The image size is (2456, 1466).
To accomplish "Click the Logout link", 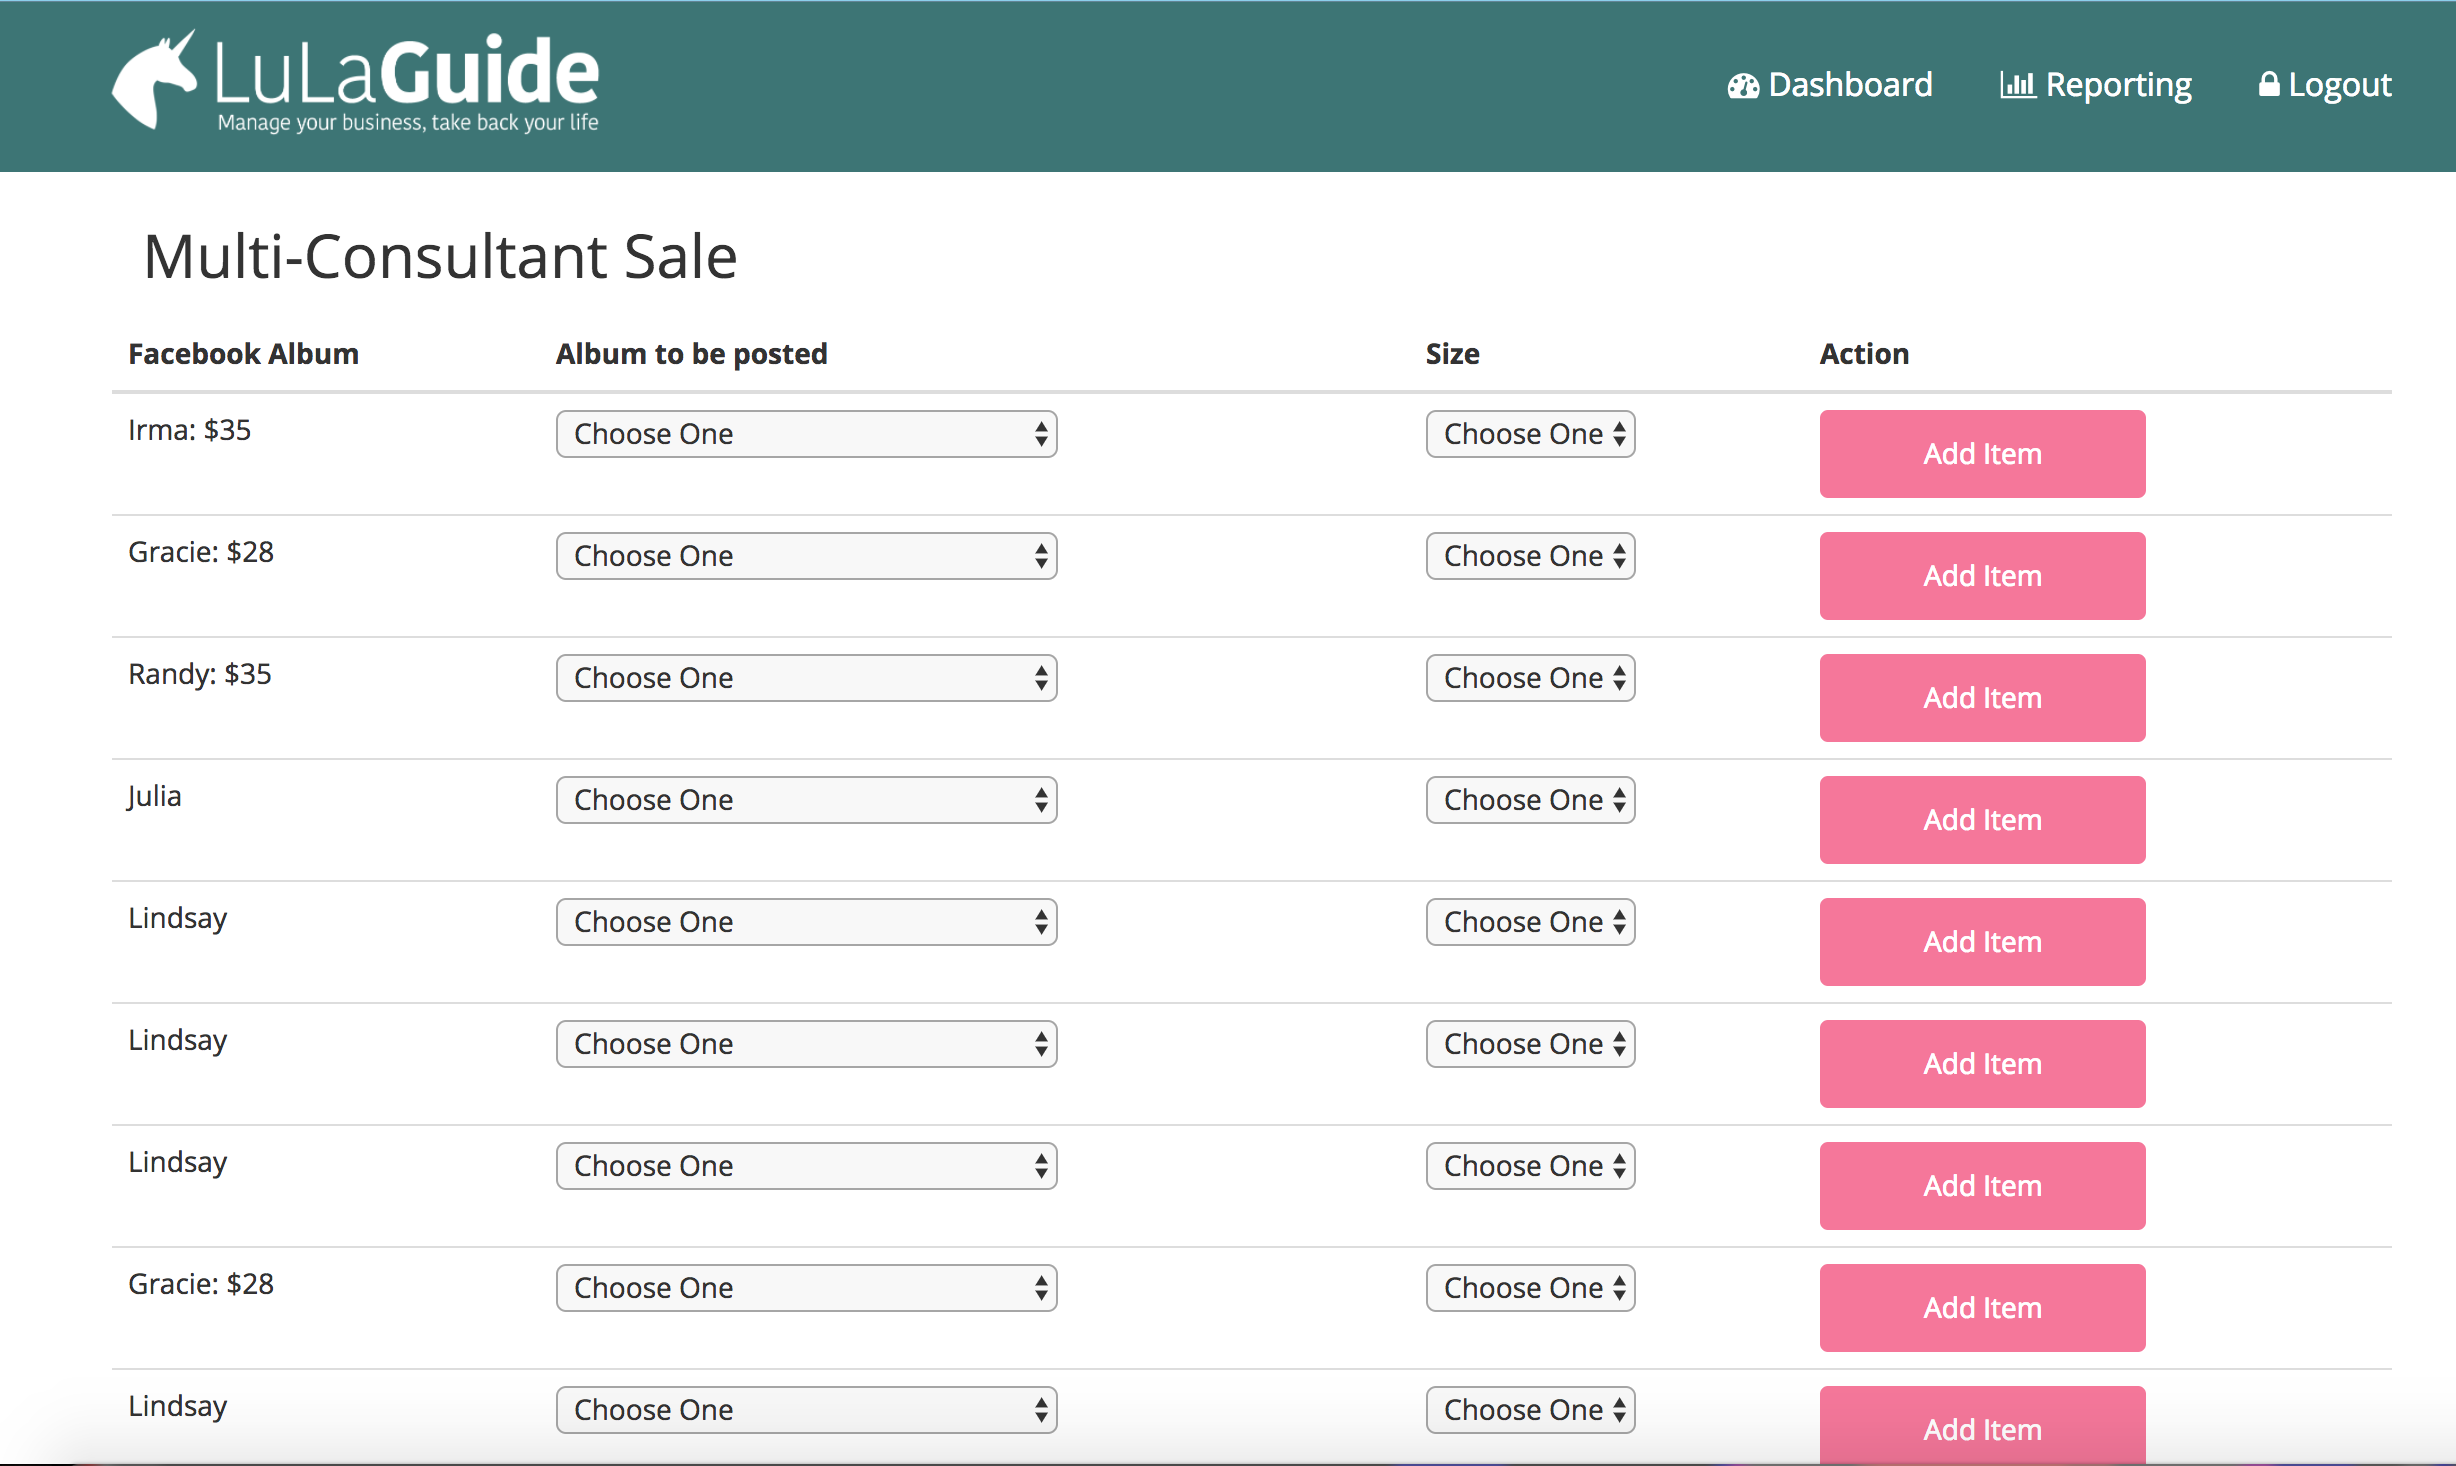I will click(x=2339, y=85).
